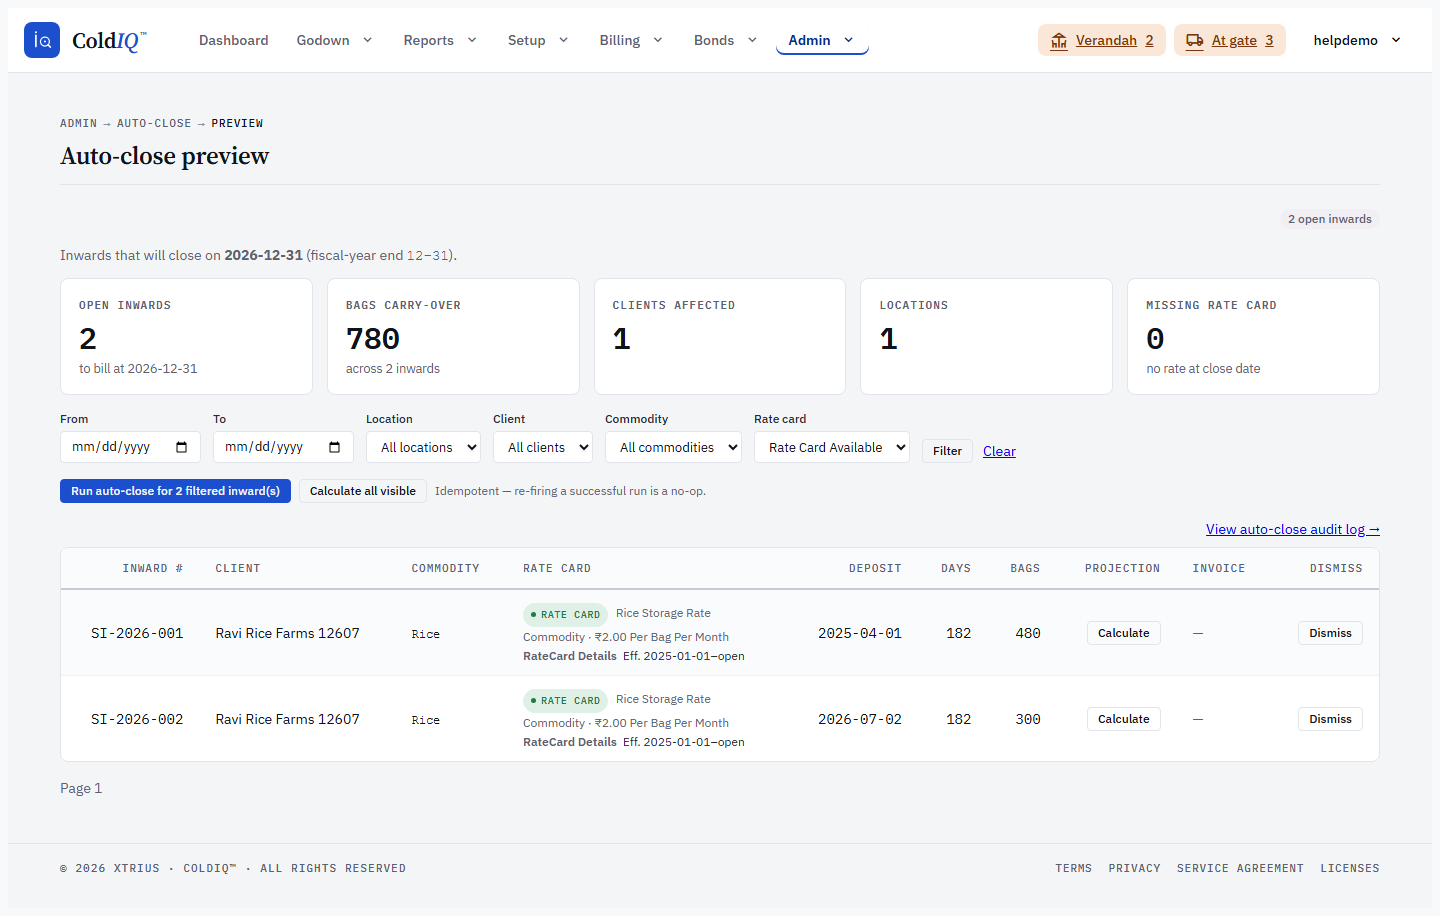
Task: Open the All commodities dropdown
Action: 673,447
